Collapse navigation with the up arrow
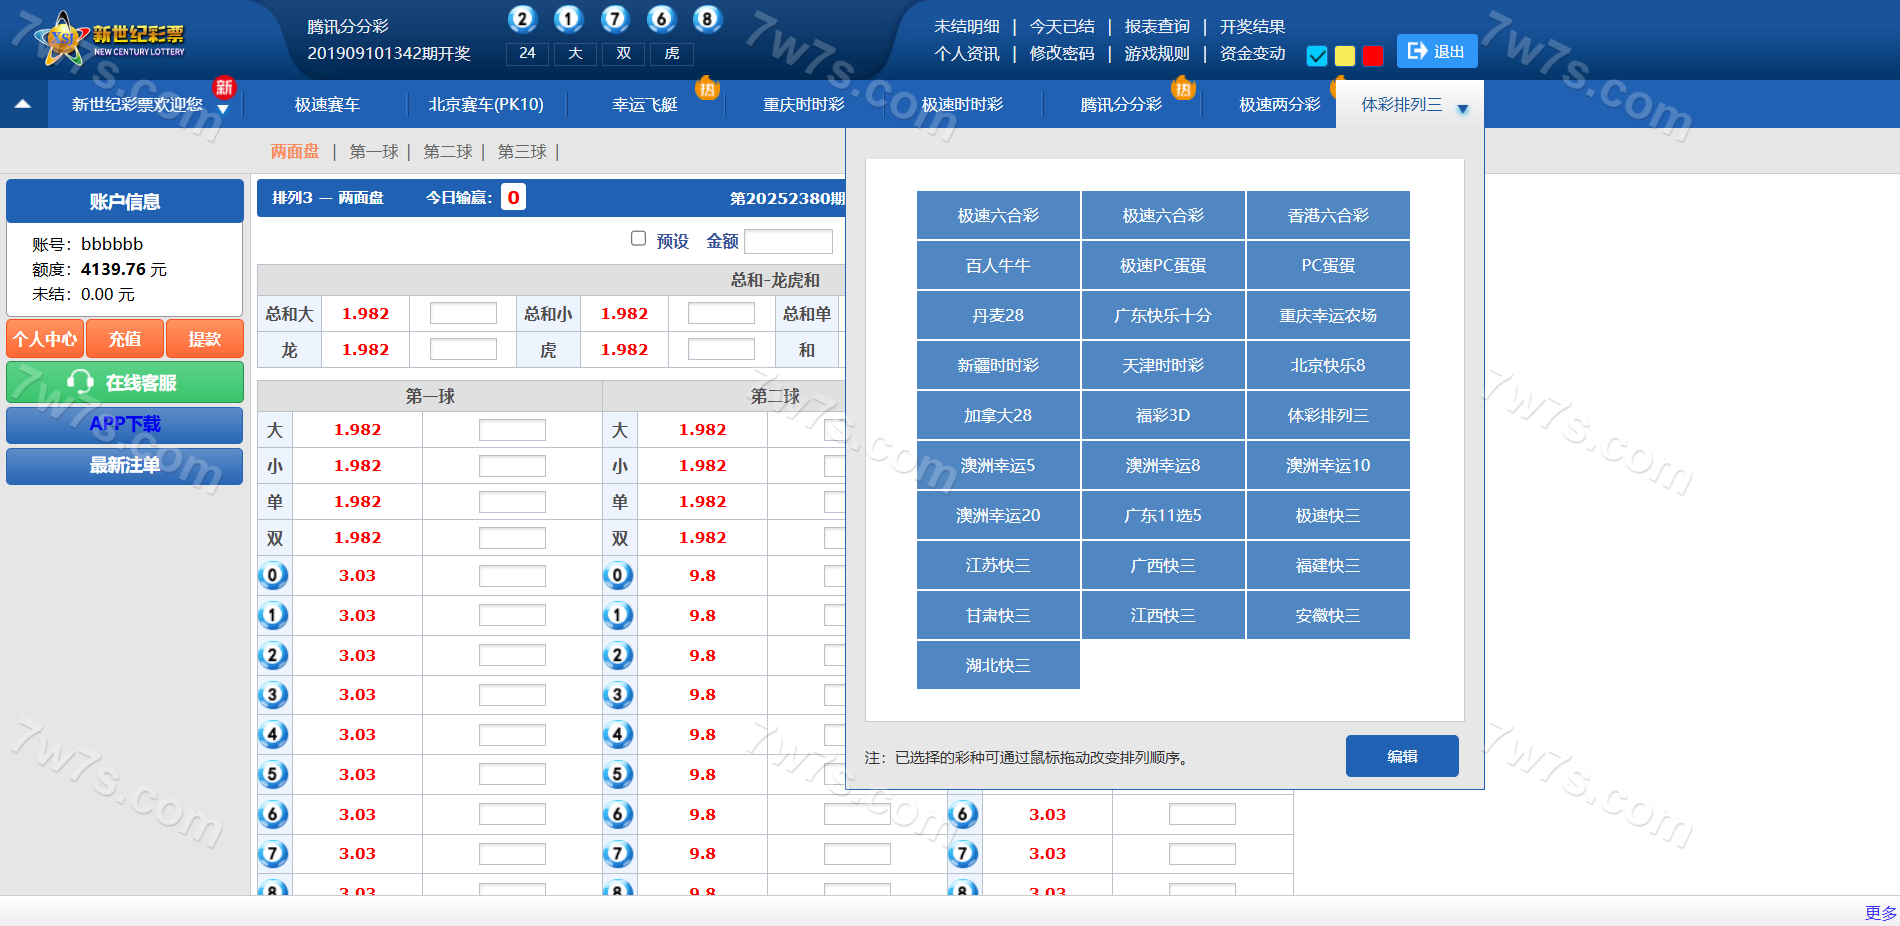 click(23, 104)
